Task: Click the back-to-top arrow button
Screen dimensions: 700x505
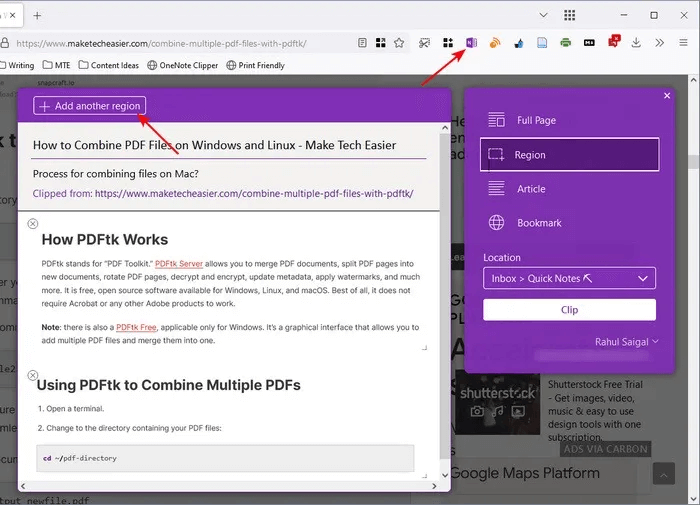Action: [x=663, y=474]
